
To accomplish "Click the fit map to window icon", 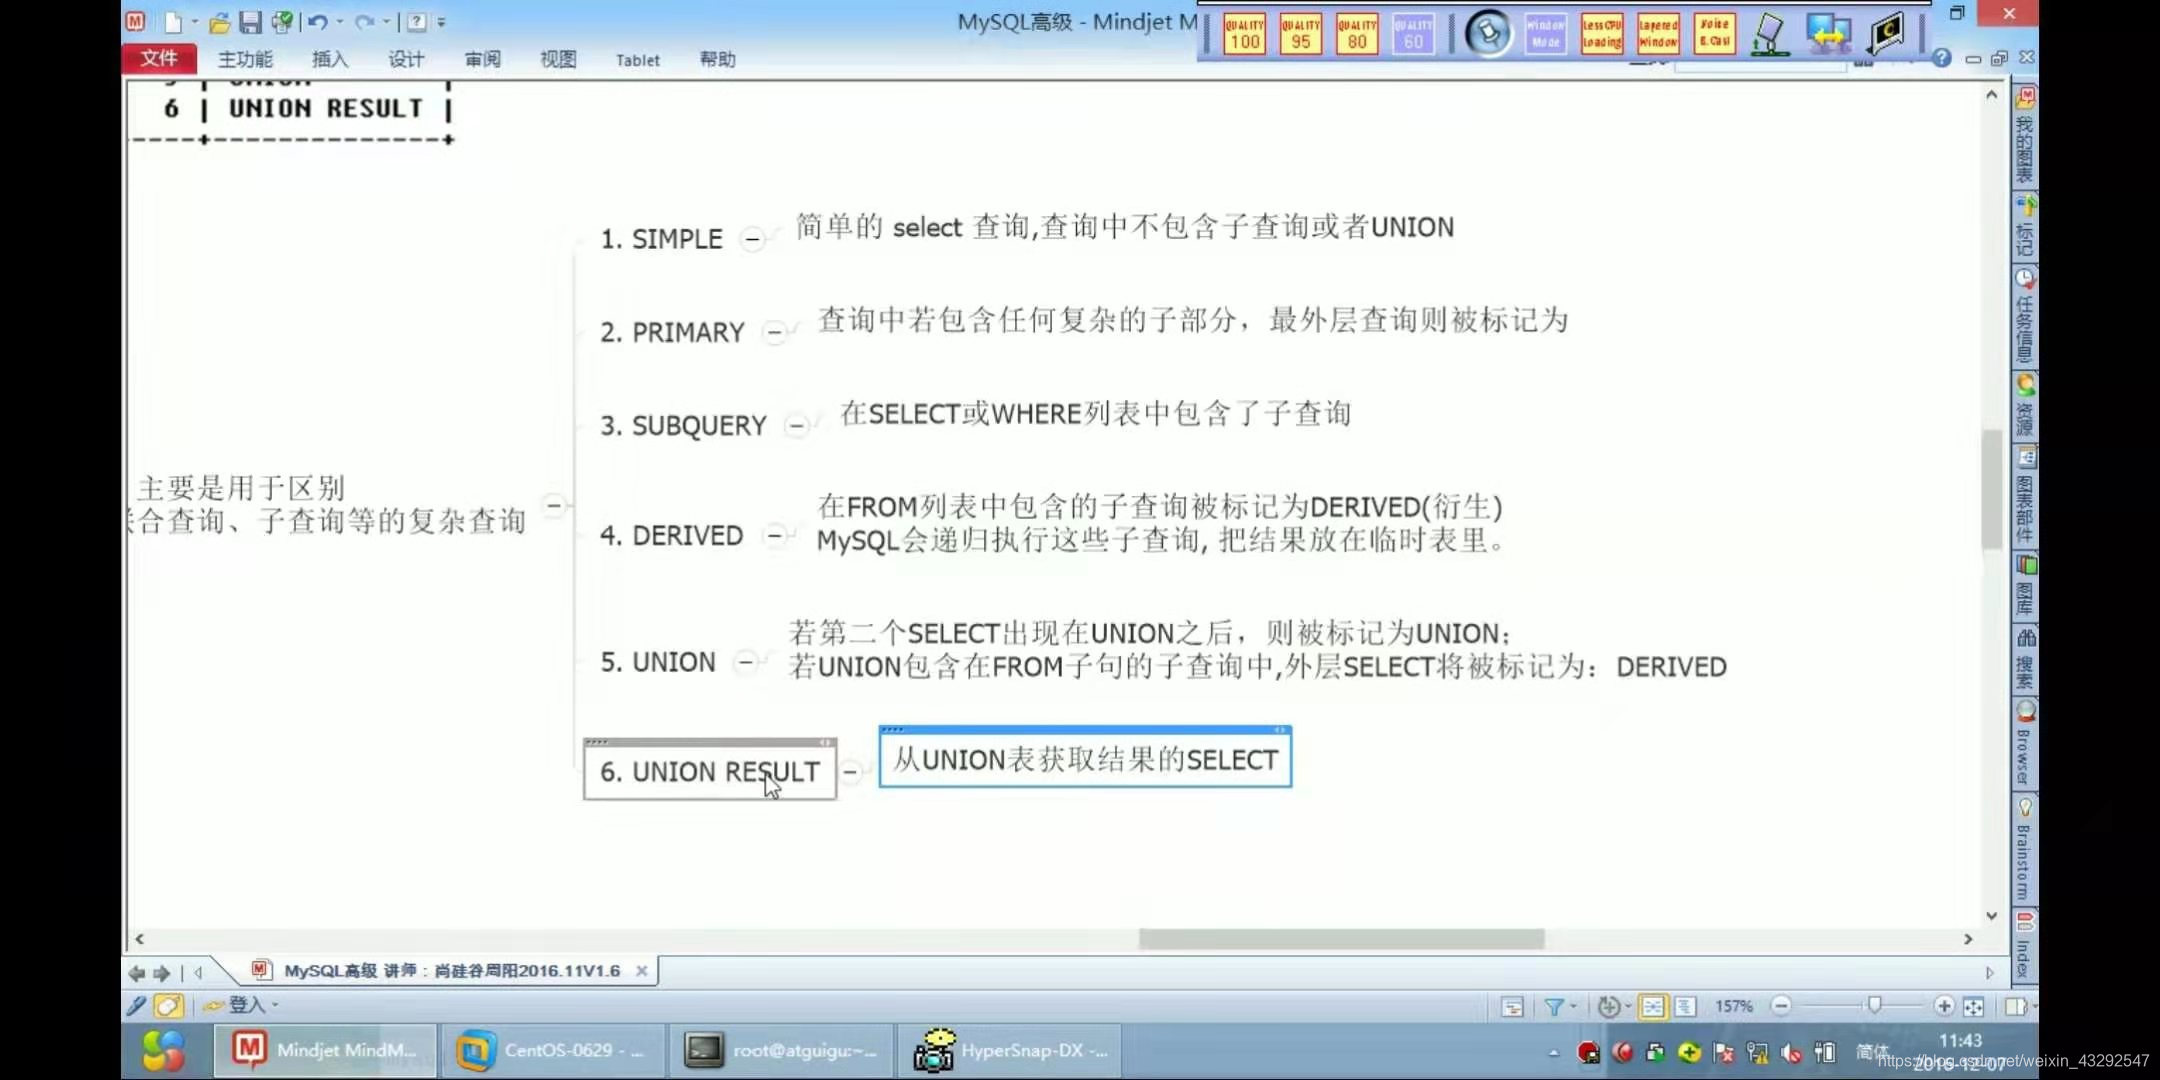I will click(x=1973, y=1006).
